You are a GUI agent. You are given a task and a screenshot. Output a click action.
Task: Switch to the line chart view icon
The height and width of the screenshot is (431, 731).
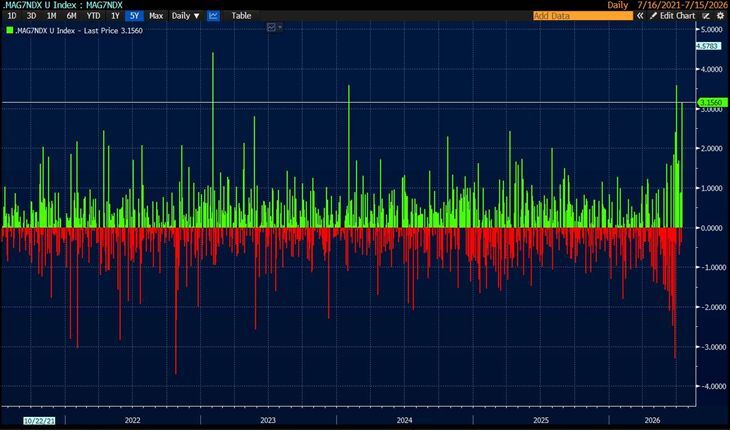[213, 16]
